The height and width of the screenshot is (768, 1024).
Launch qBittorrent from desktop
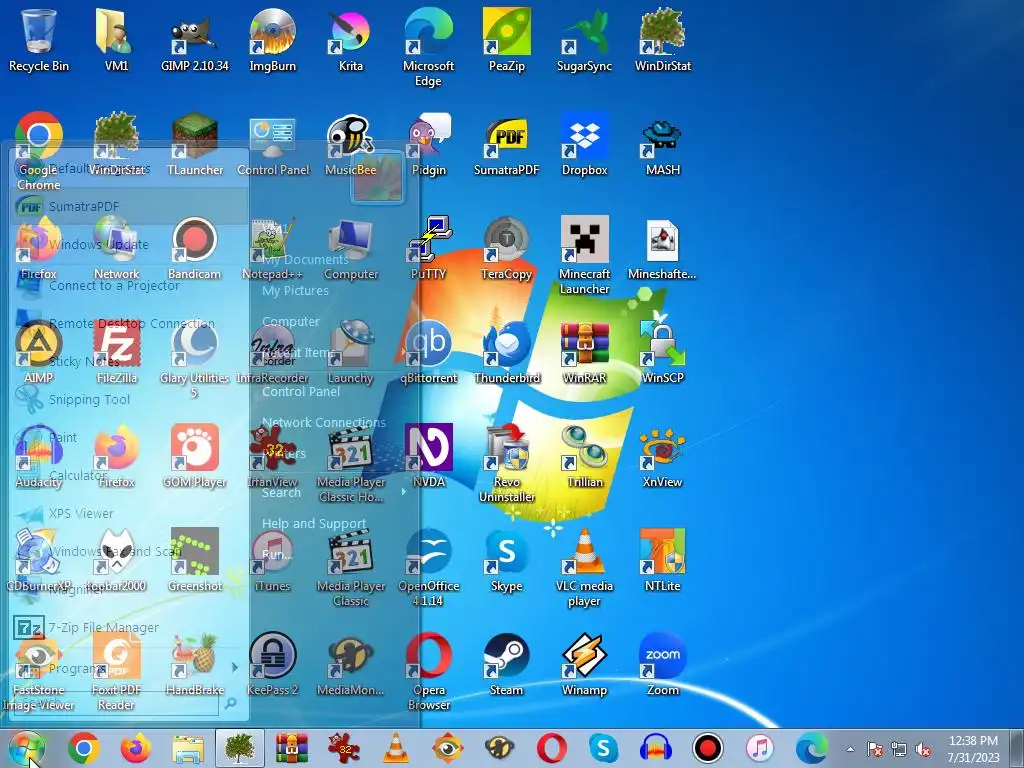click(x=428, y=351)
